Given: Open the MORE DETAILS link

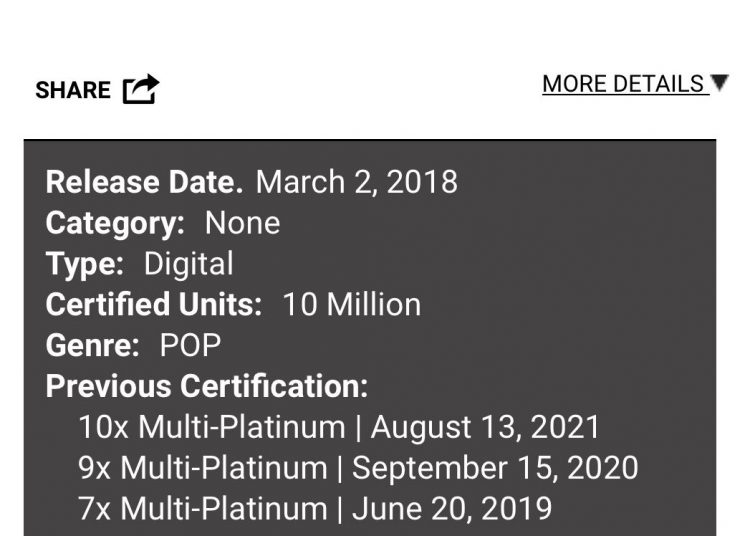Looking at the screenshot, I should pos(623,84).
